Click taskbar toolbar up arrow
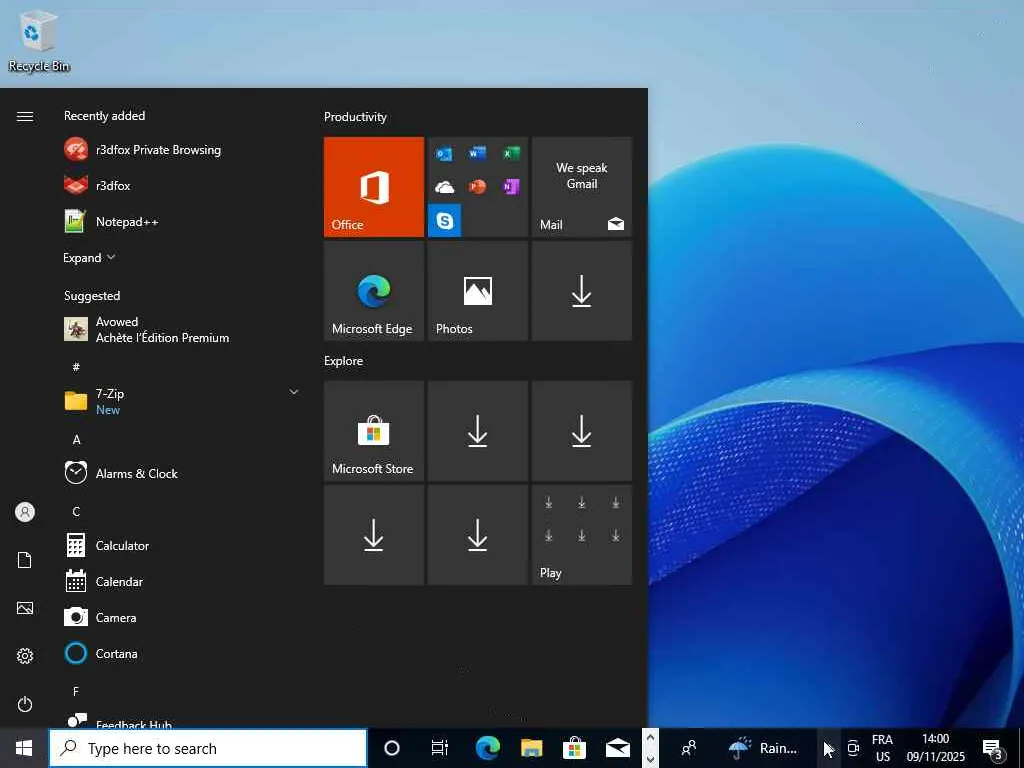Viewport: 1024px width, 768px height. coord(650,738)
